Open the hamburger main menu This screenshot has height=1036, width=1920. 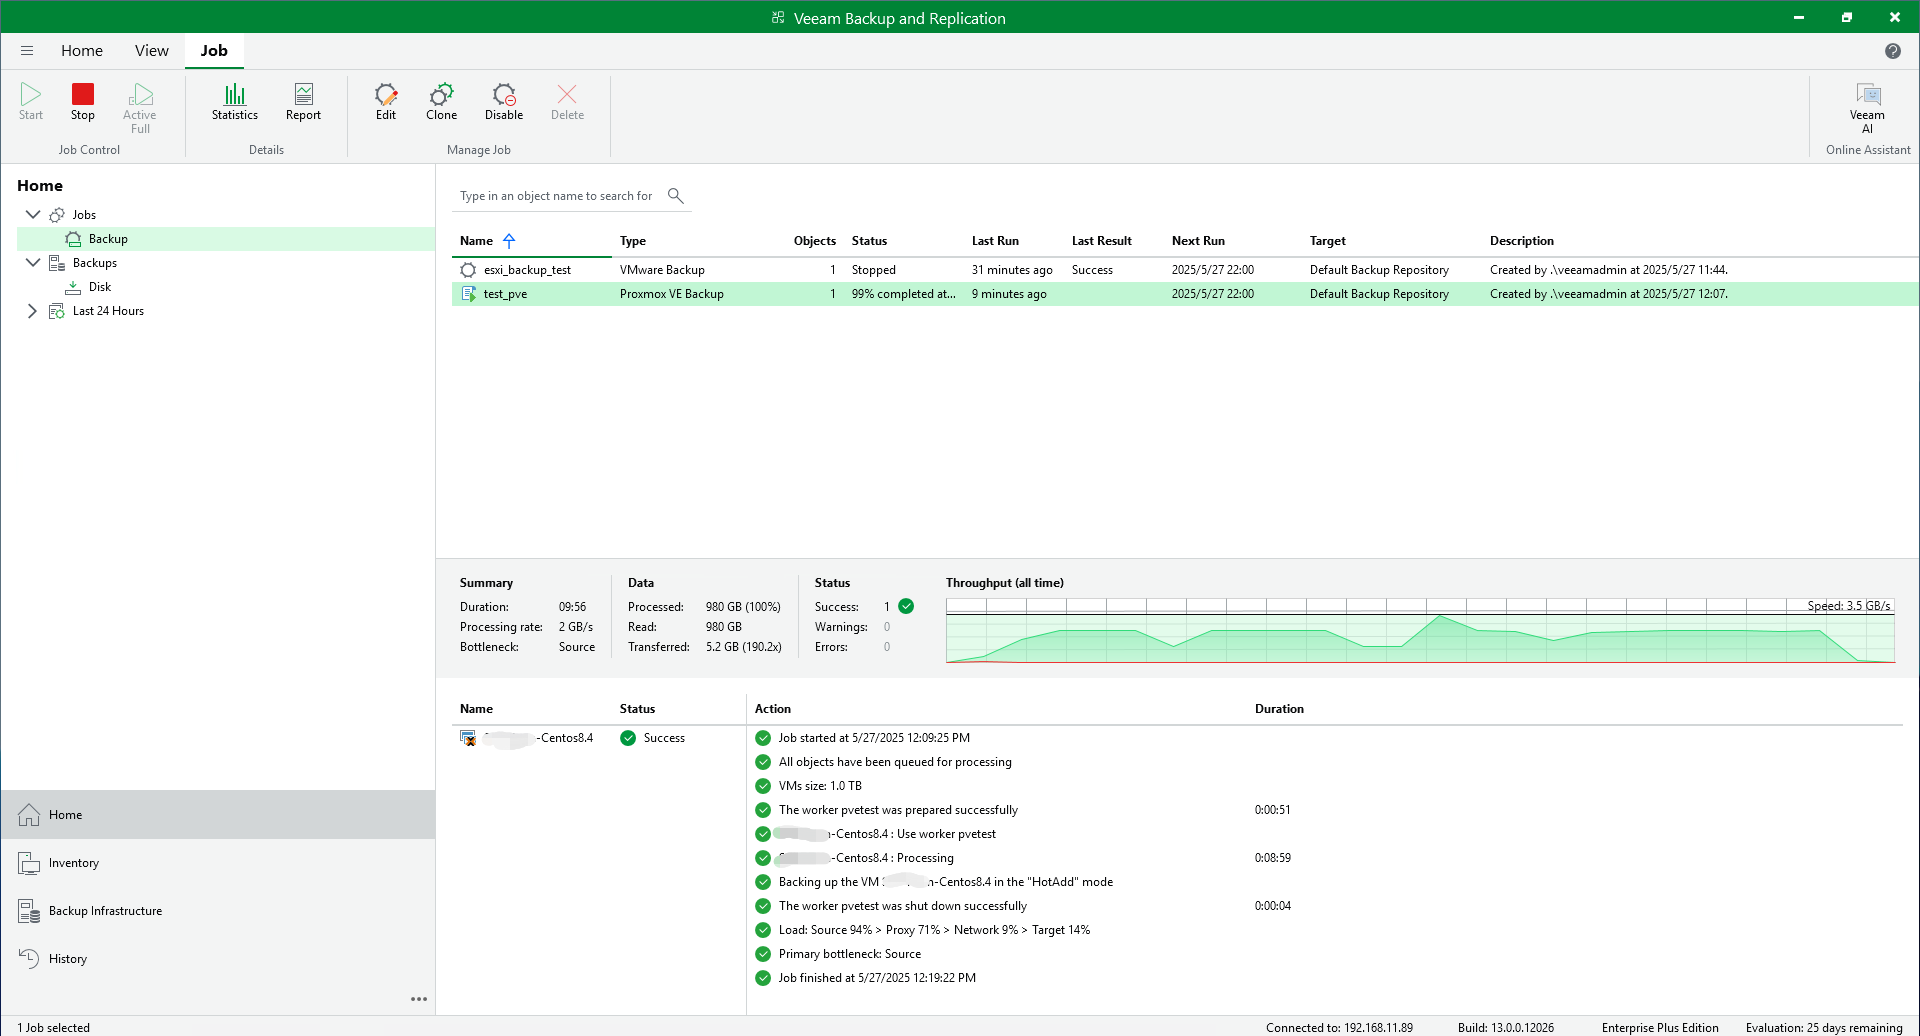click(x=27, y=51)
